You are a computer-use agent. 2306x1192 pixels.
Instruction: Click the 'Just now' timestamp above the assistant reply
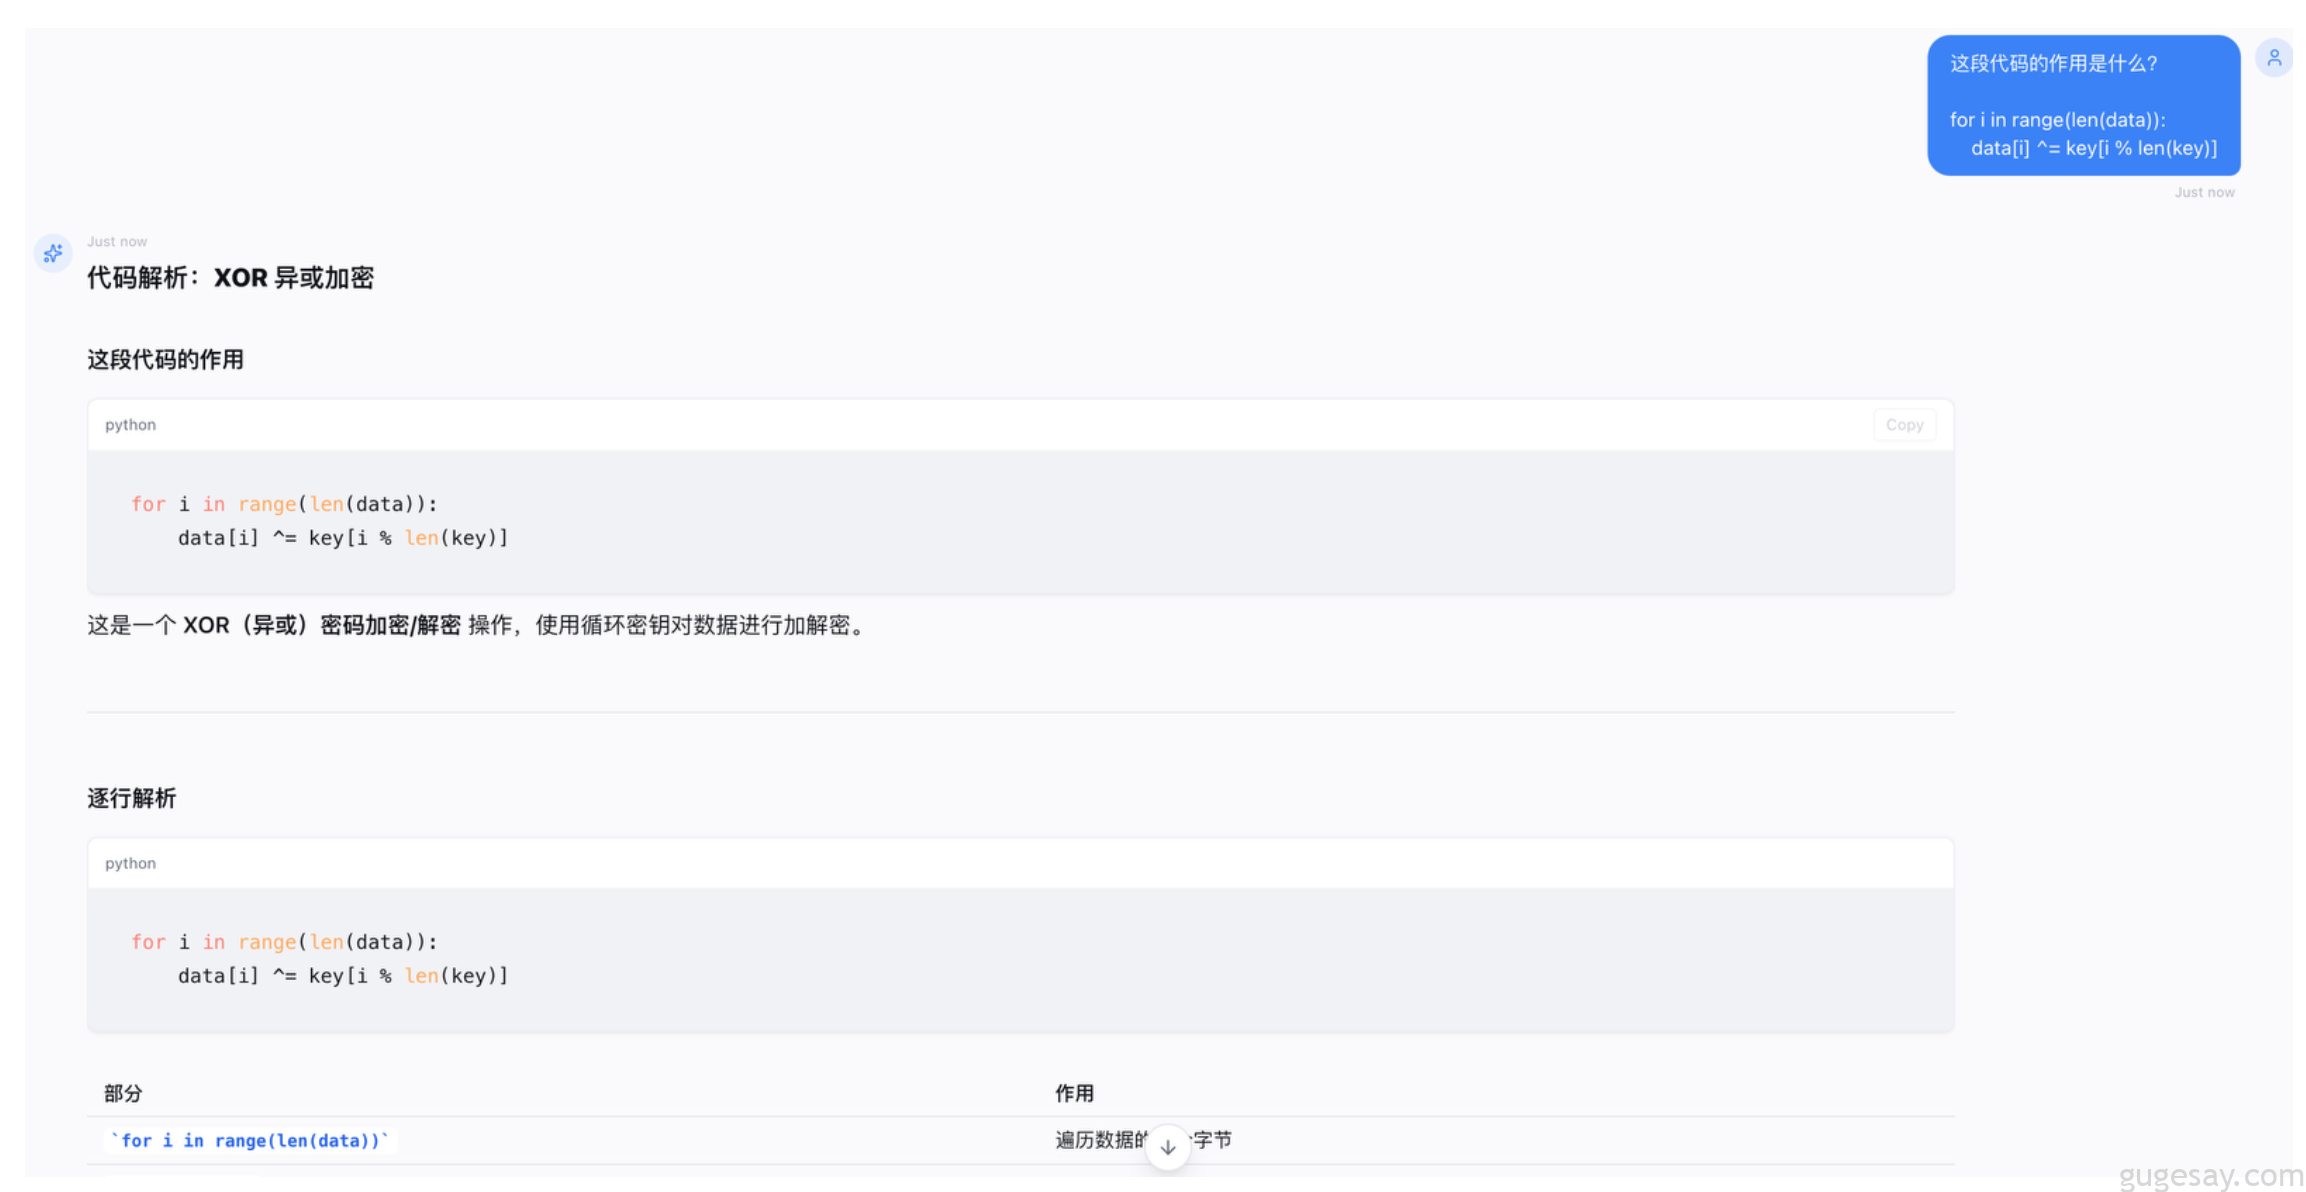pyautogui.click(x=117, y=241)
